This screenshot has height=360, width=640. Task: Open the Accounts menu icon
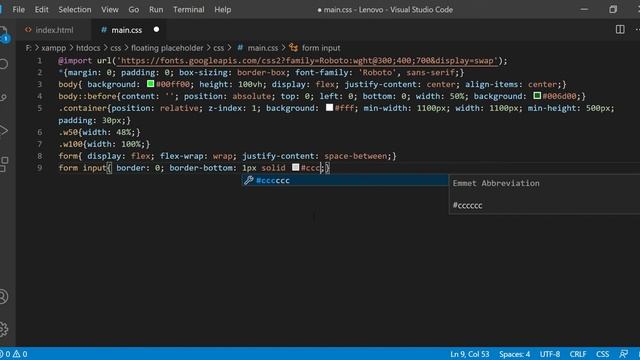(4, 296)
